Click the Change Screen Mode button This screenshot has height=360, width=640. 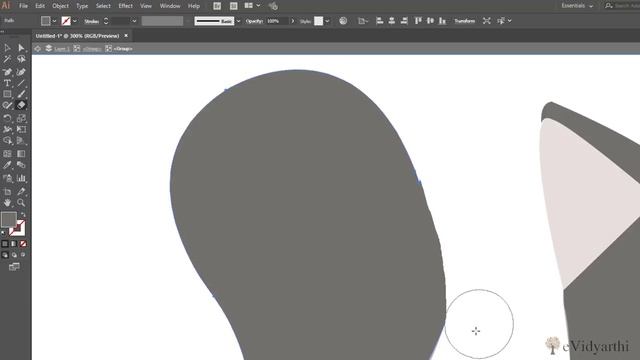click(x=14, y=267)
